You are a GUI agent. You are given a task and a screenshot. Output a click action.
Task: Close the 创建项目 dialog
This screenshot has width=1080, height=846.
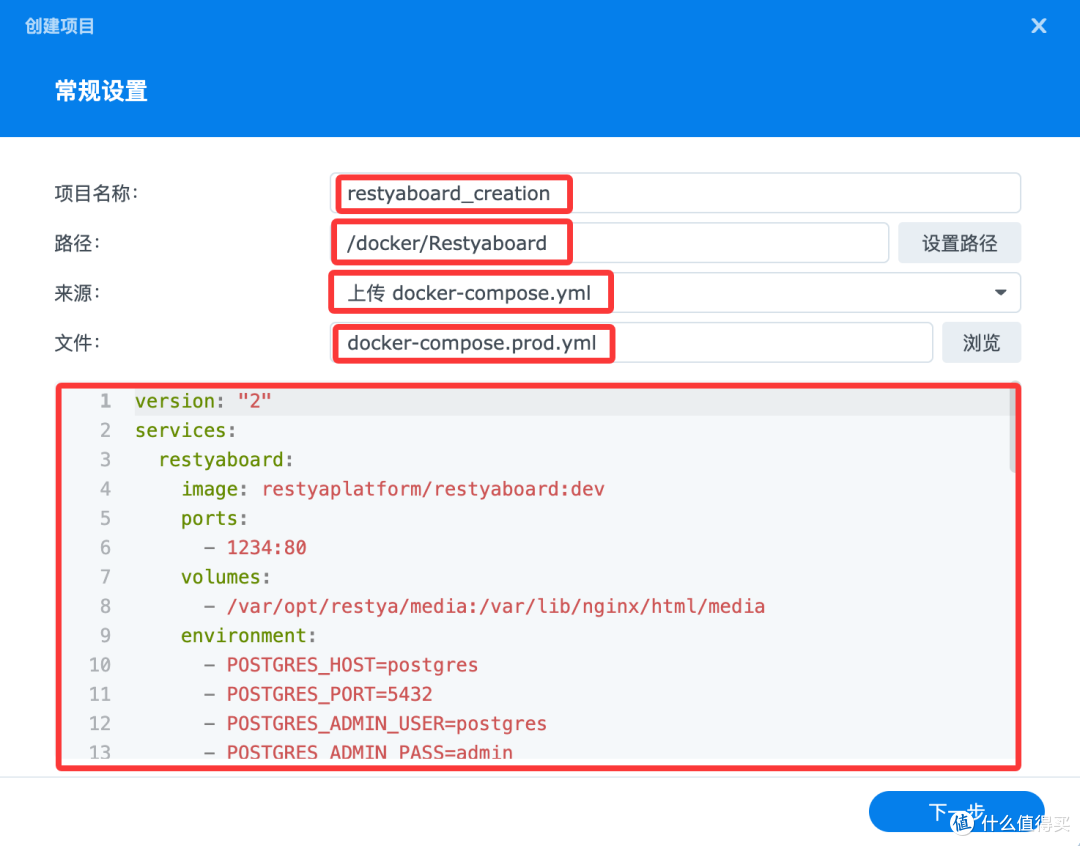[x=1038, y=26]
